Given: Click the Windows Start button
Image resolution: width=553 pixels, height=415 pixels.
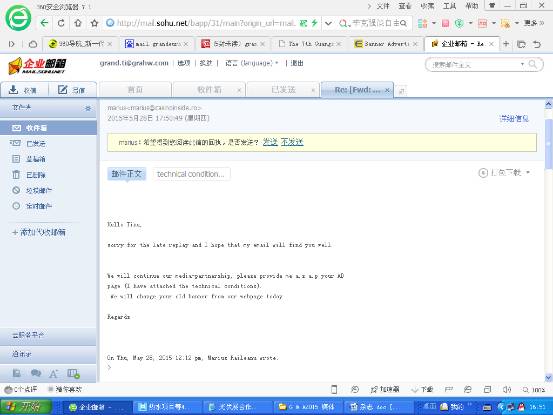Looking at the screenshot, I should click(x=25, y=407).
